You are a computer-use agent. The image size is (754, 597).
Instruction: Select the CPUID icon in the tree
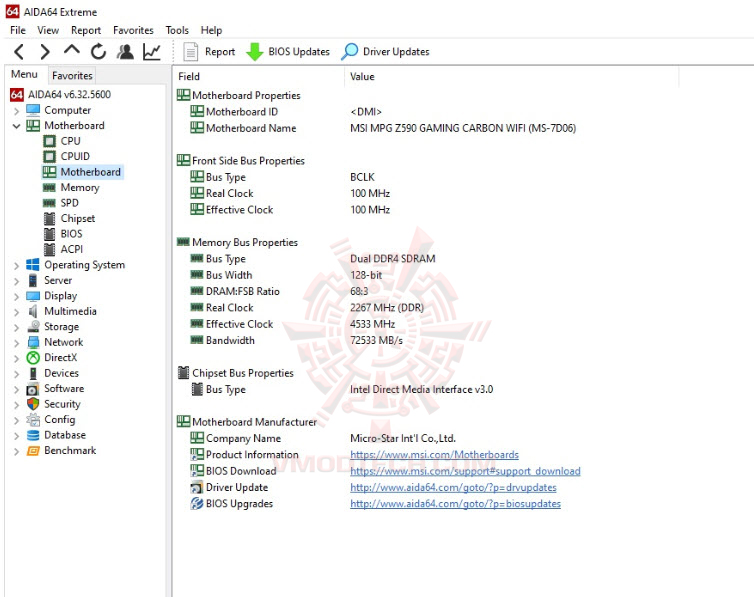[x=49, y=156]
